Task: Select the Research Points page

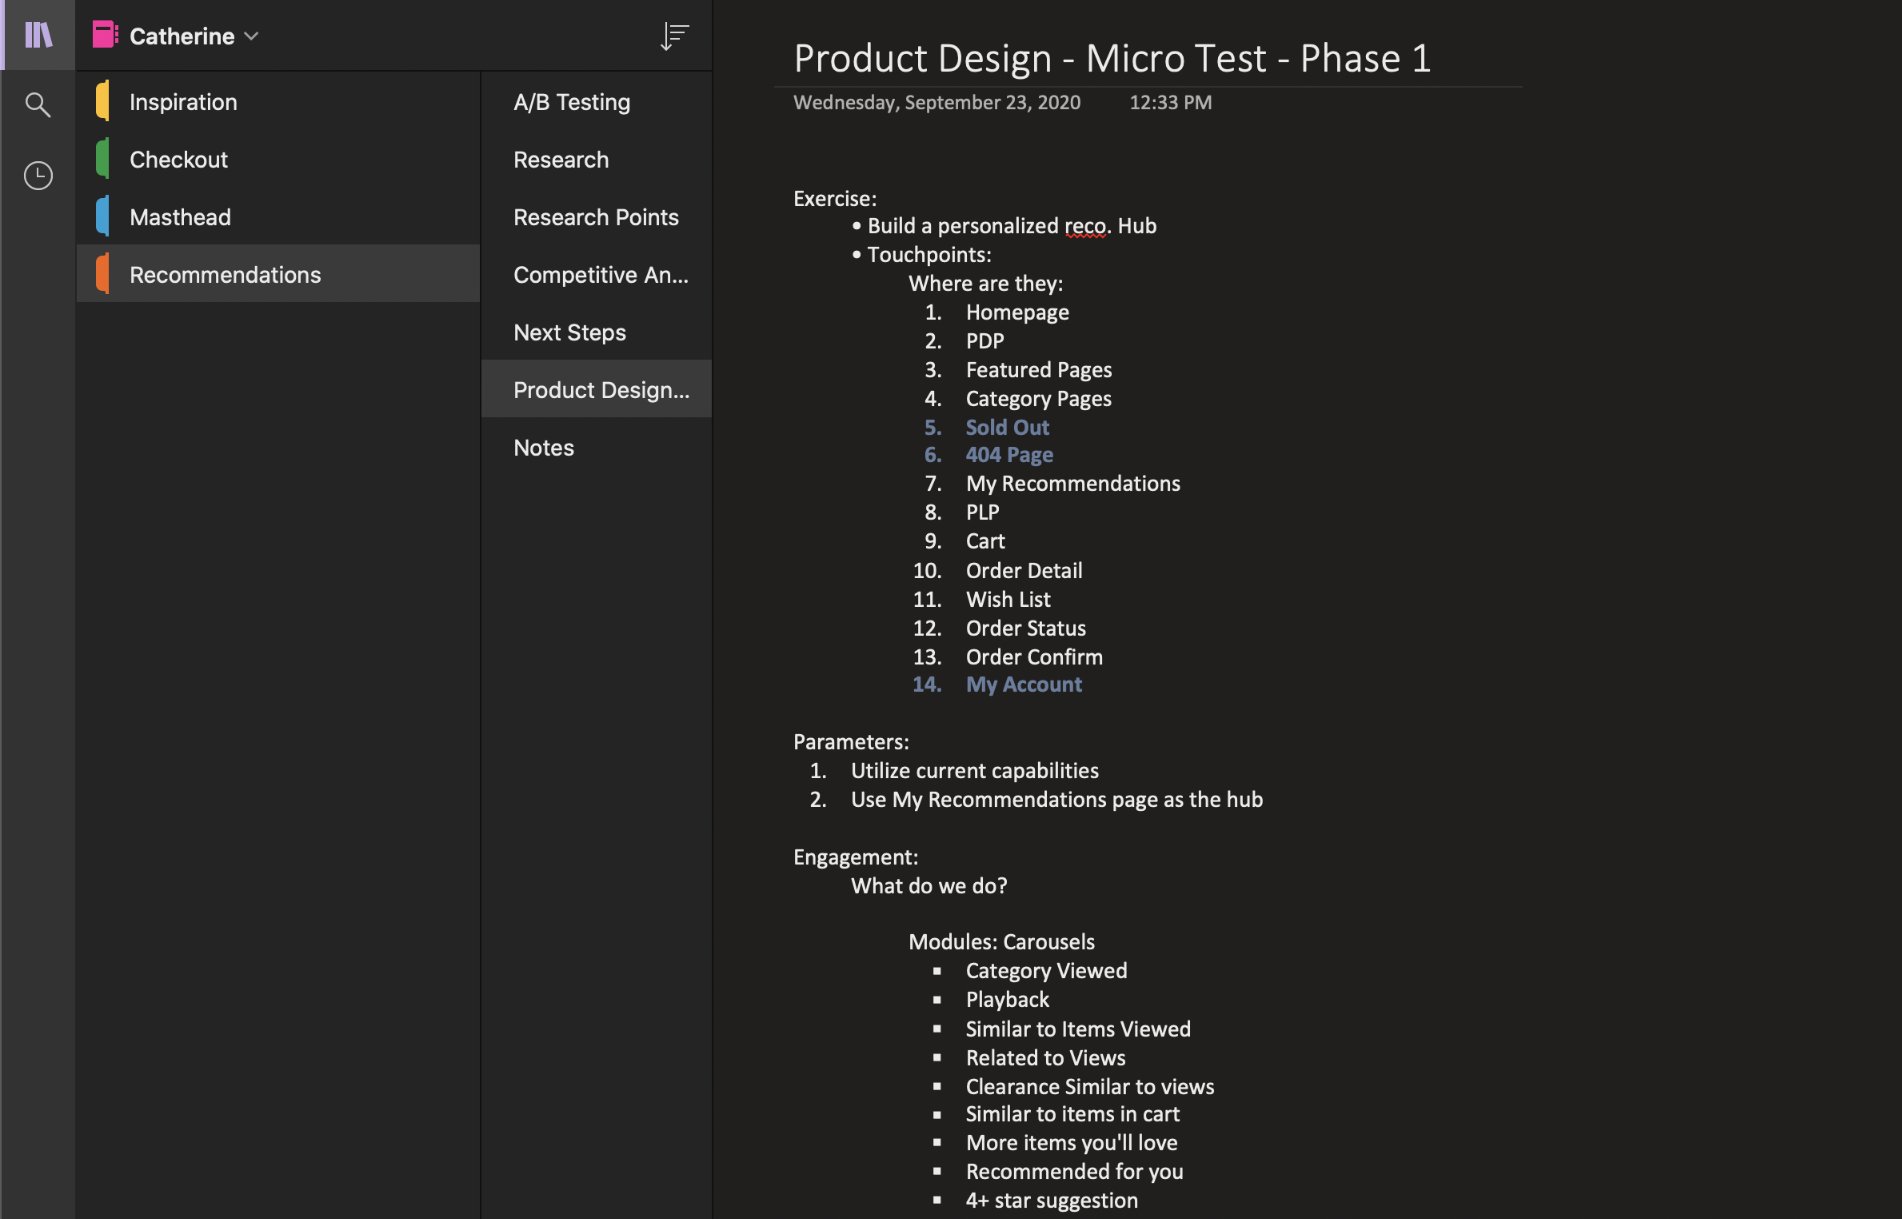Action: point(595,216)
